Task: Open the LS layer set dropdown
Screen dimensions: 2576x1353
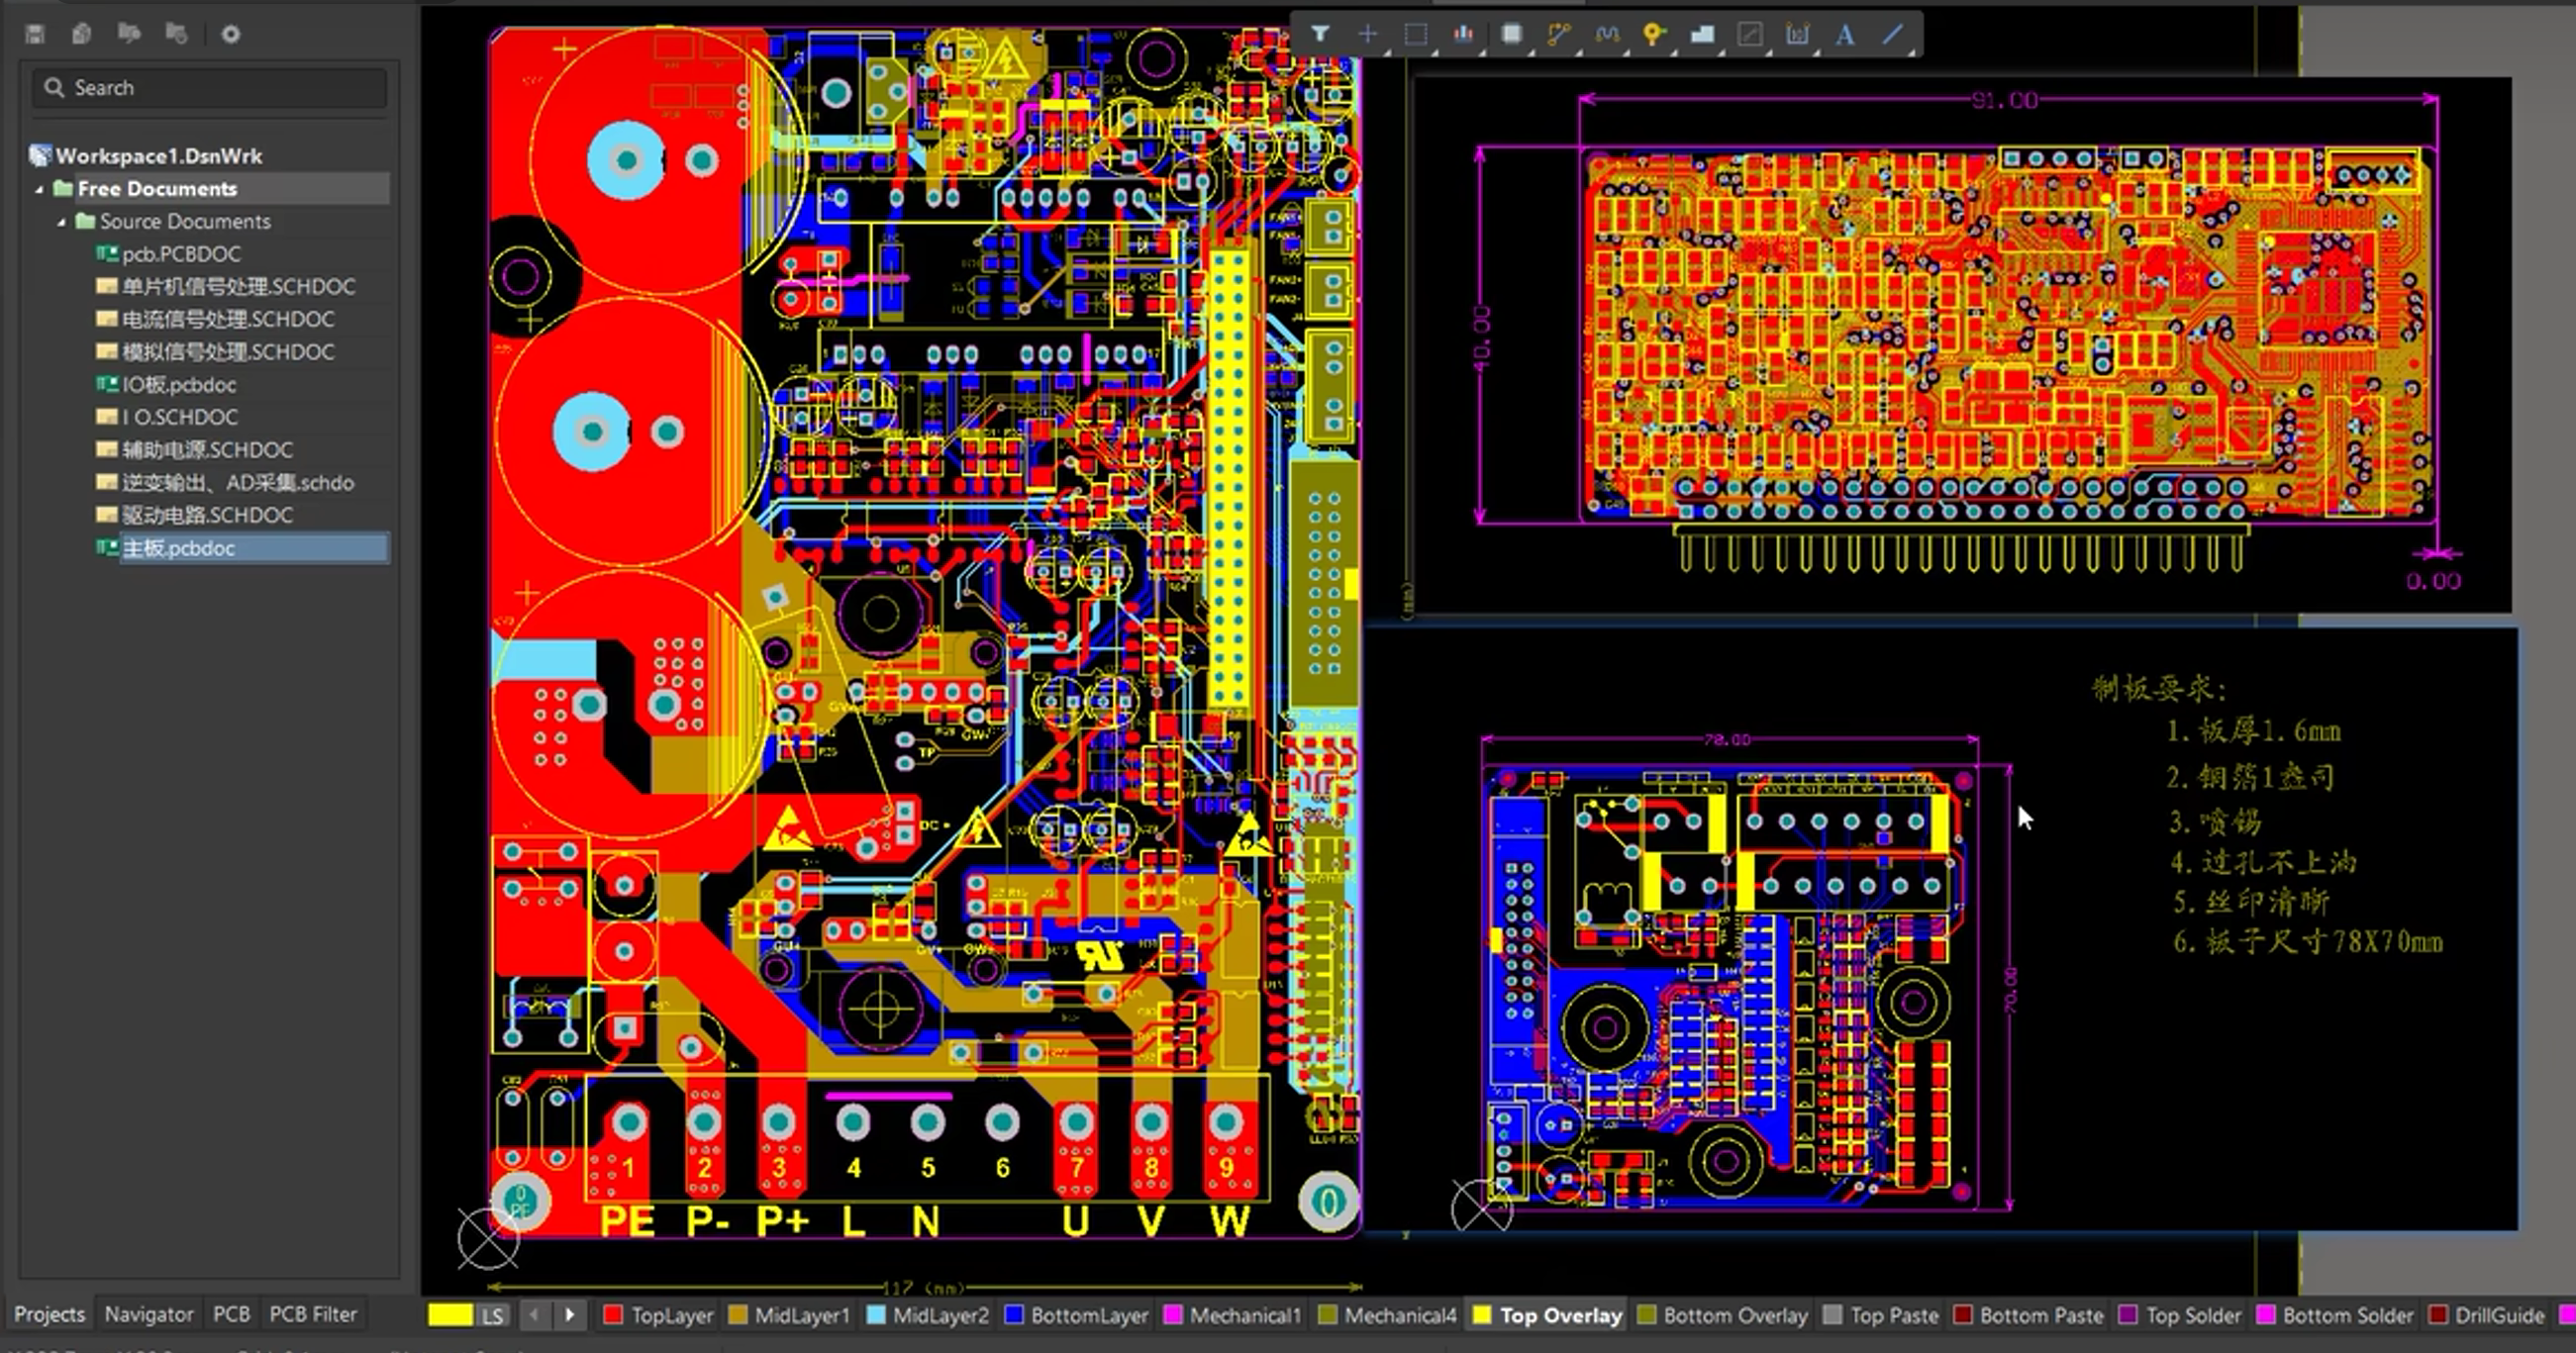Action: click(492, 1315)
